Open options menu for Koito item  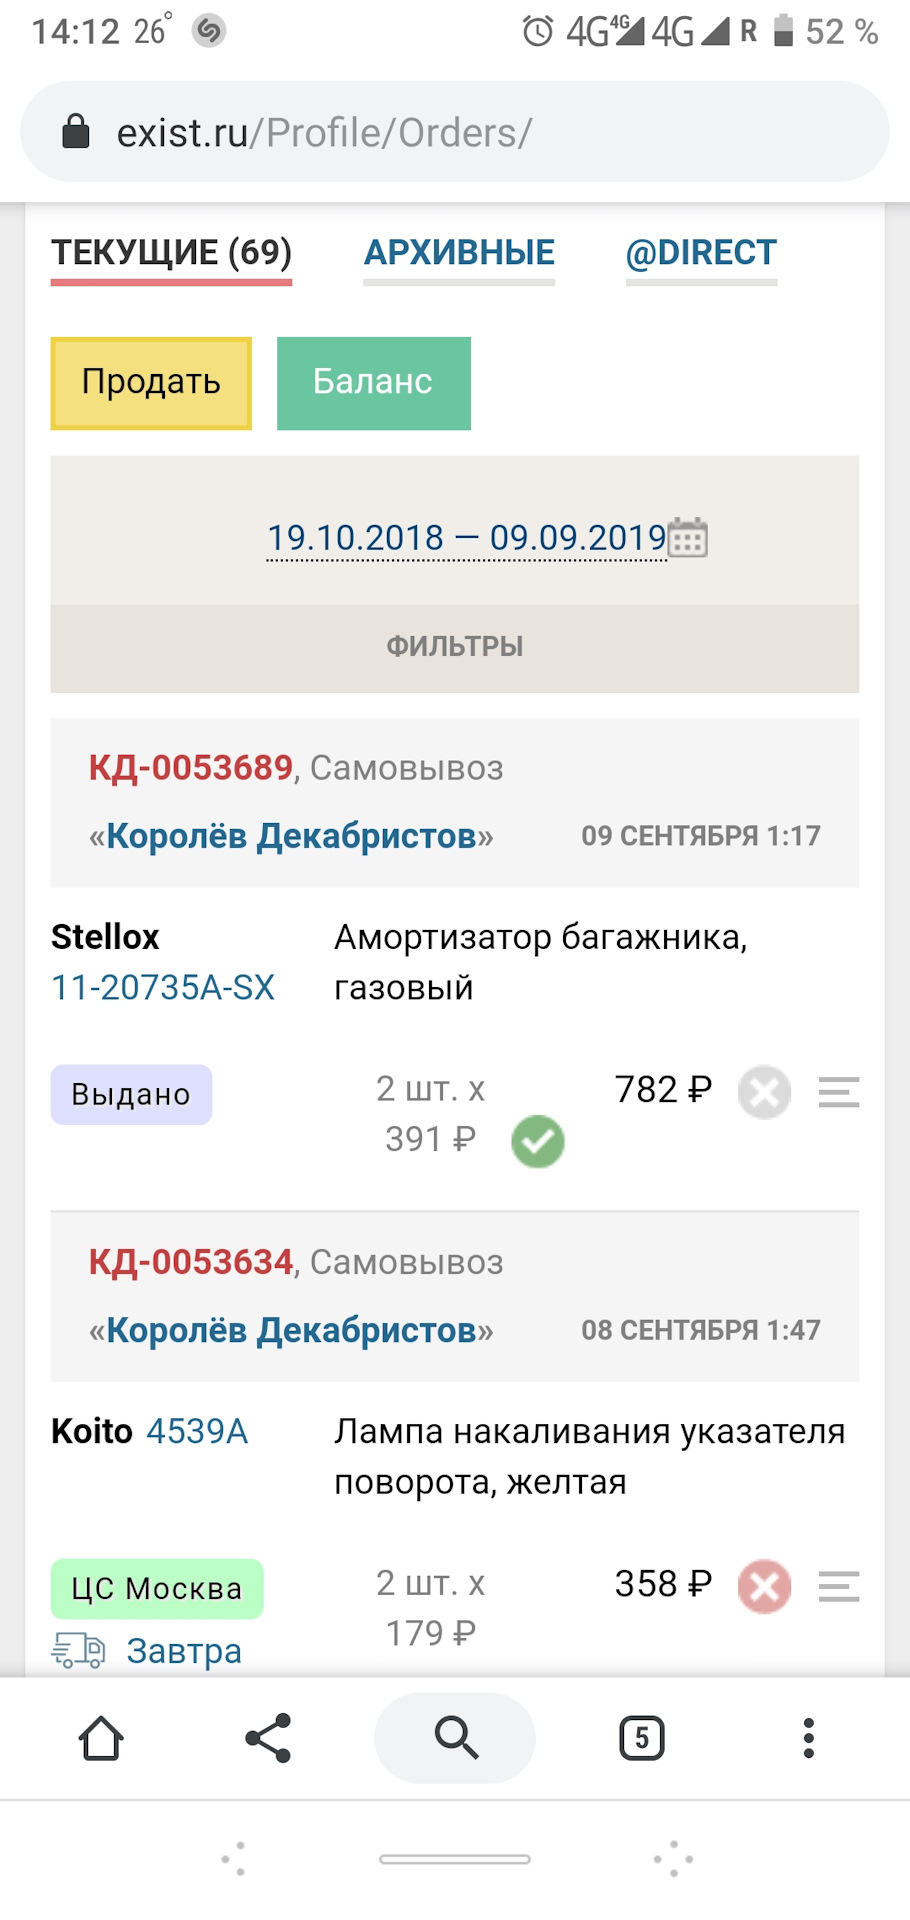point(838,1586)
